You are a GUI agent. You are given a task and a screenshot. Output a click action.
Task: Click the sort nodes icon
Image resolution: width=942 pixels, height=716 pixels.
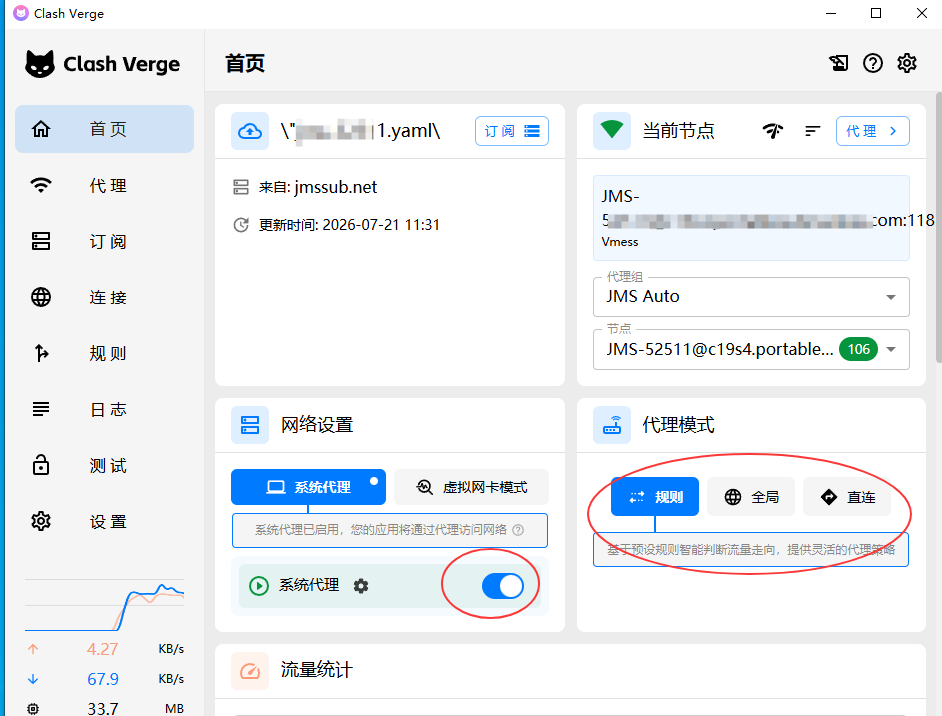[x=812, y=130]
